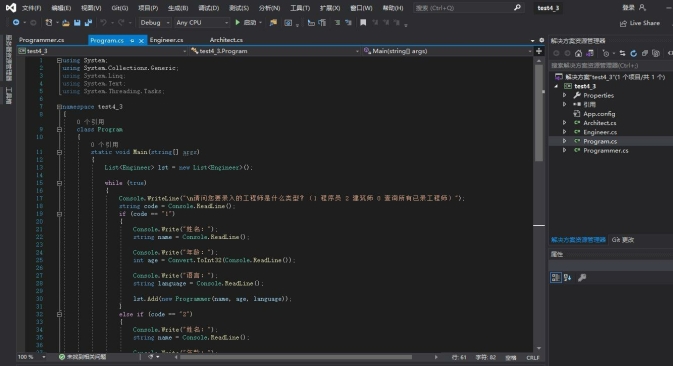
Task: Open the Git(G) menu
Action: [x=120, y=8]
